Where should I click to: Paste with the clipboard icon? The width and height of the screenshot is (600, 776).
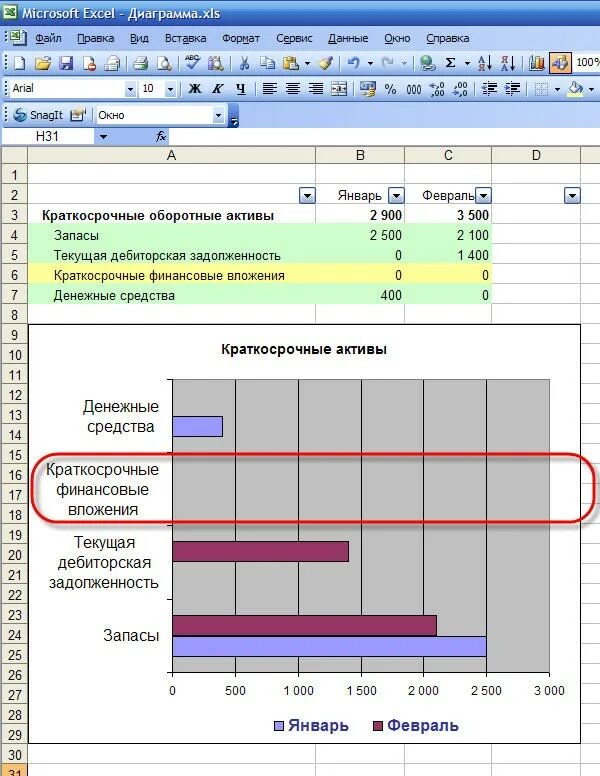pos(291,63)
